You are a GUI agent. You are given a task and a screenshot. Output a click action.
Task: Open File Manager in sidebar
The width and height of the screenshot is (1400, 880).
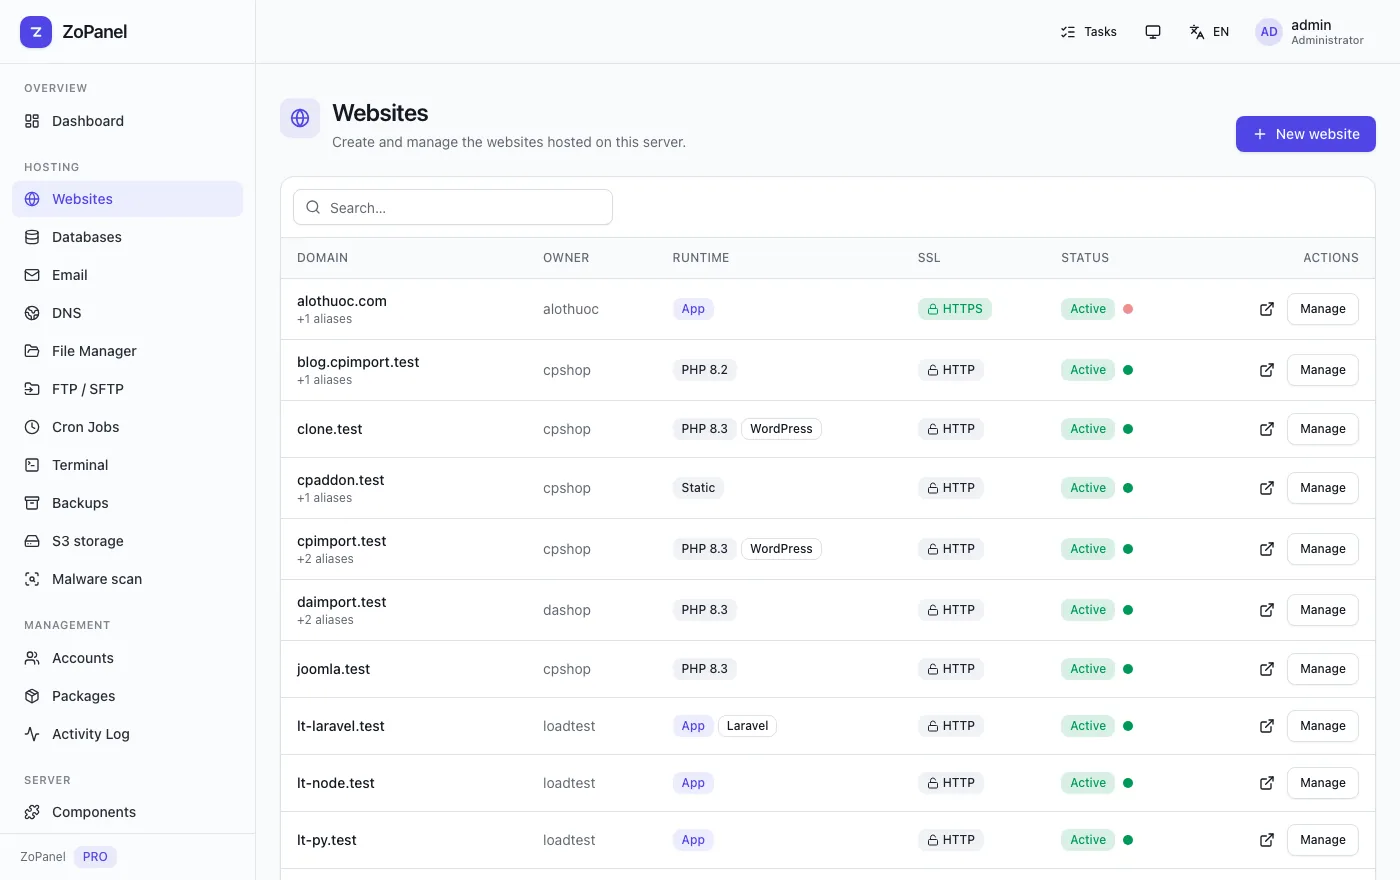click(x=128, y=351)
